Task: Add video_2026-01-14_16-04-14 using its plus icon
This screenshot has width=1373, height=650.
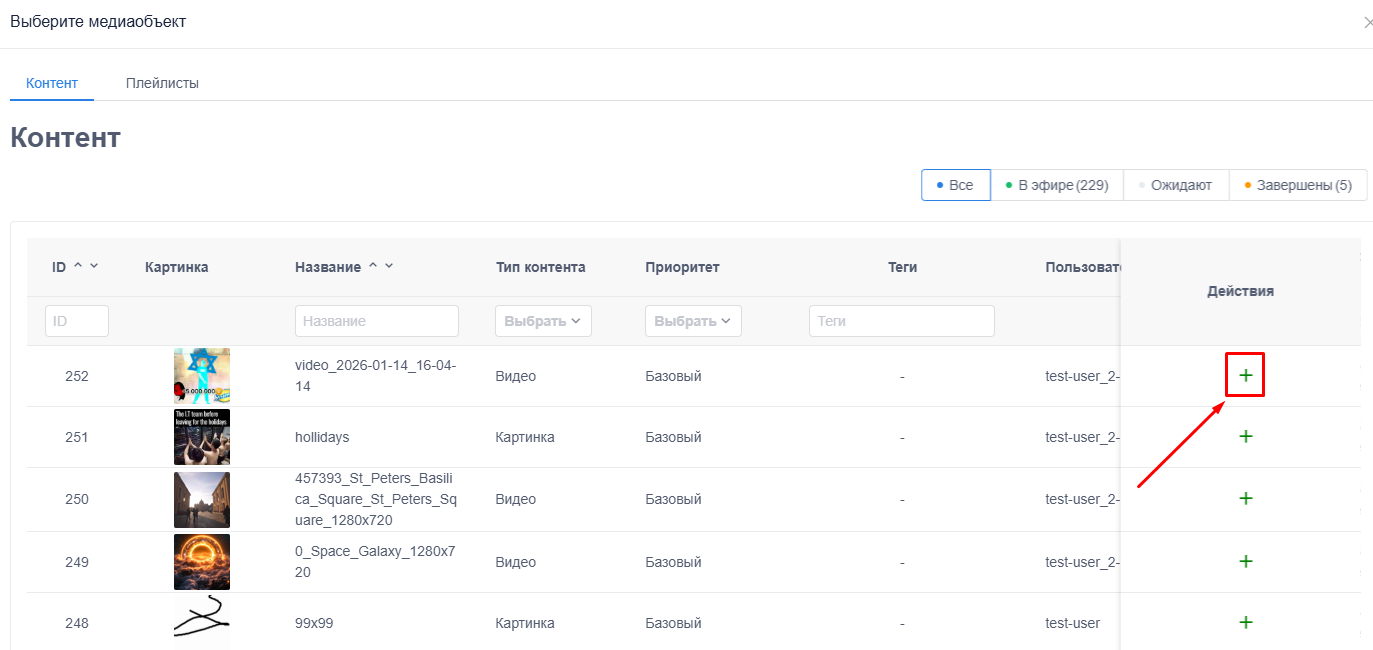Action: coord(1246,375)
